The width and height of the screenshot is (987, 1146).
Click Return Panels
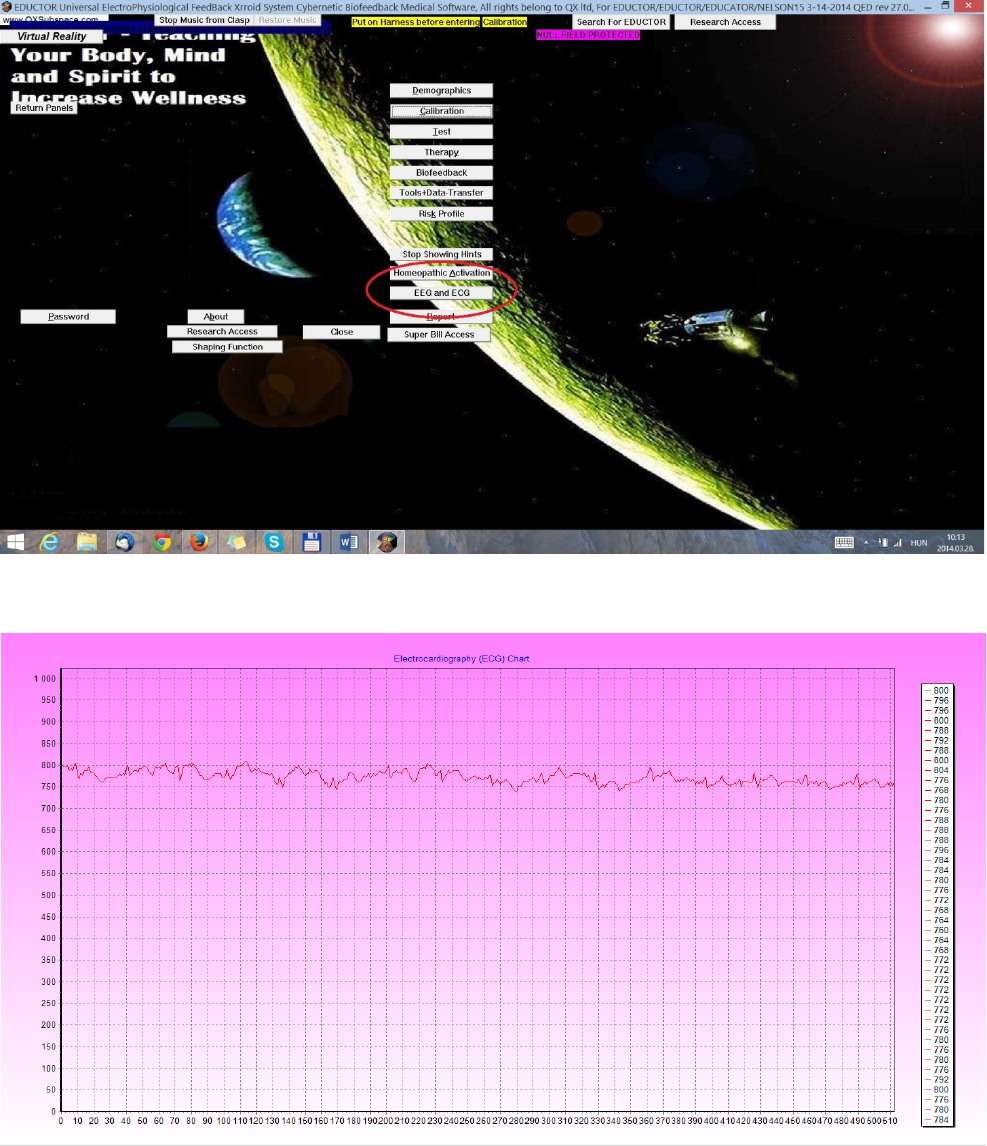pos(45,107)
